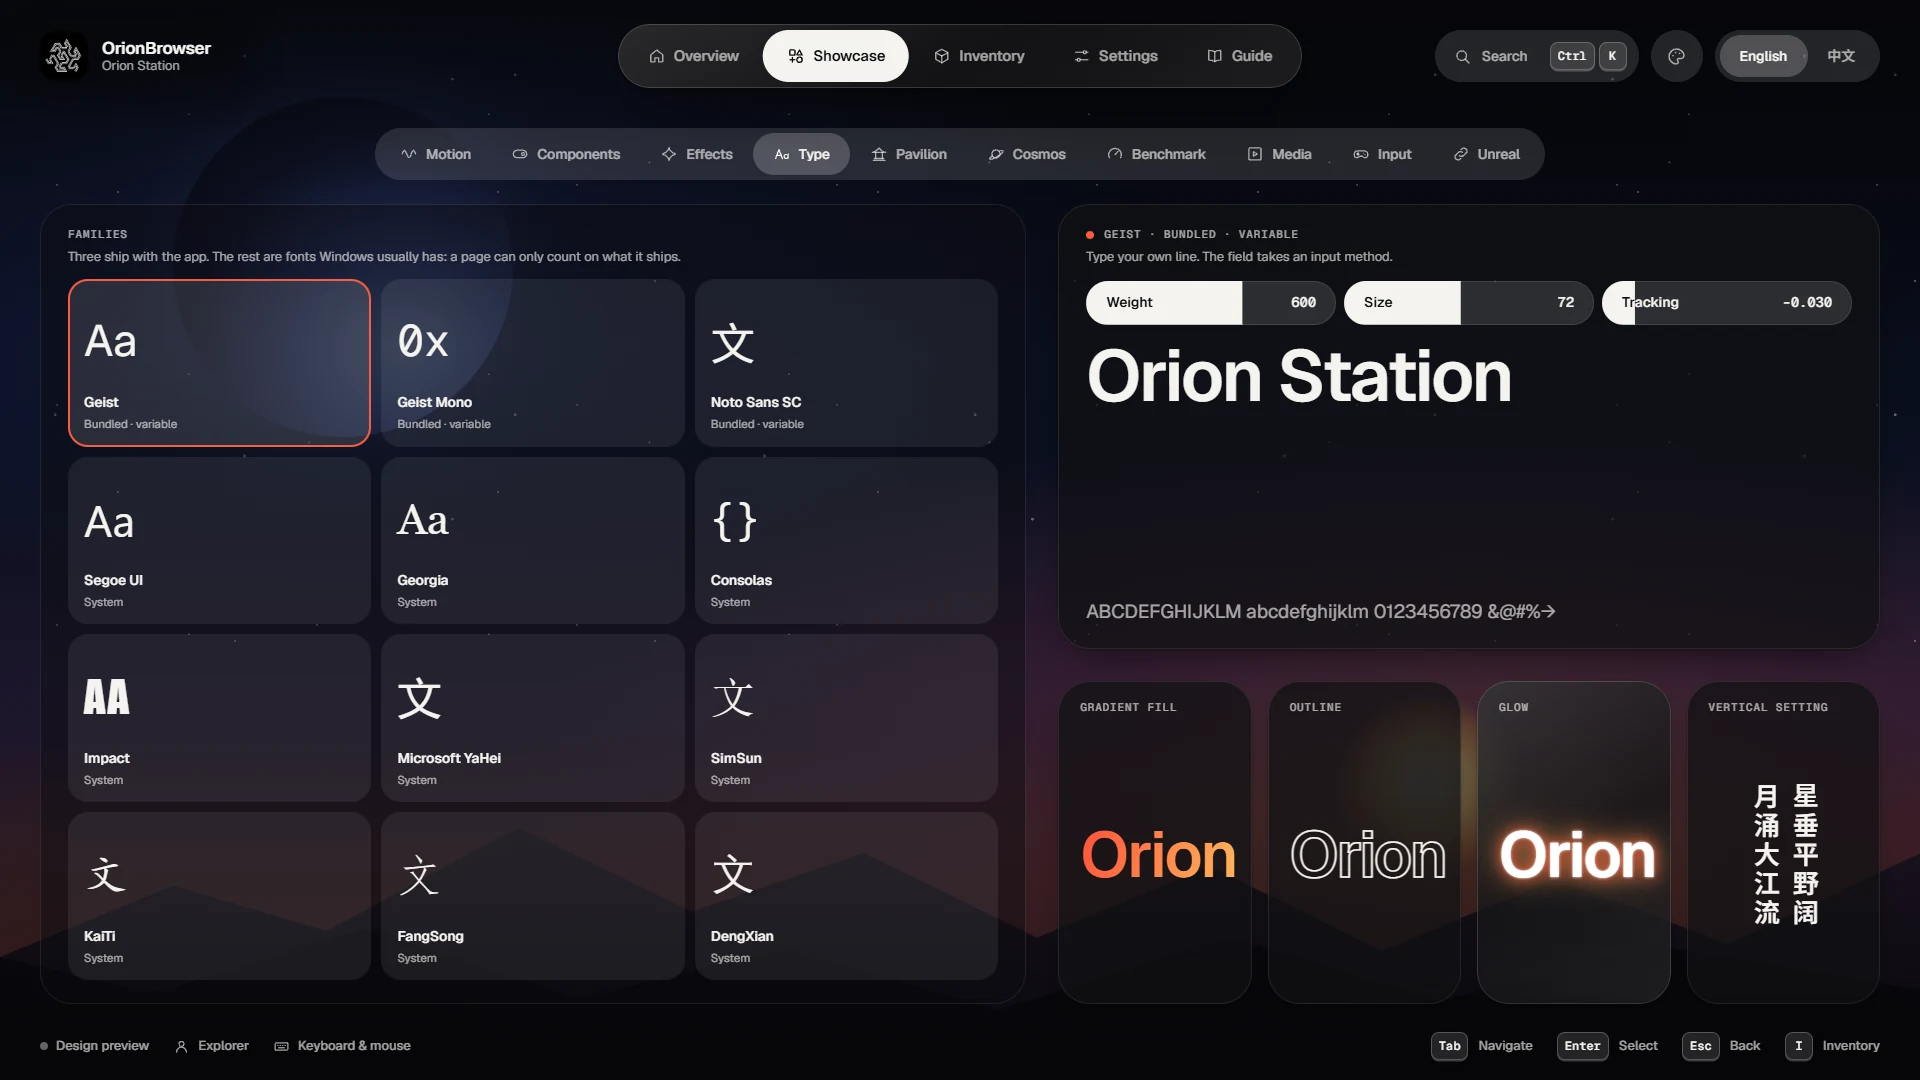Image resolution: width=1920 pixels, height=1080 pixels.
Task: Open the Settings tab
Action: 1115,56
